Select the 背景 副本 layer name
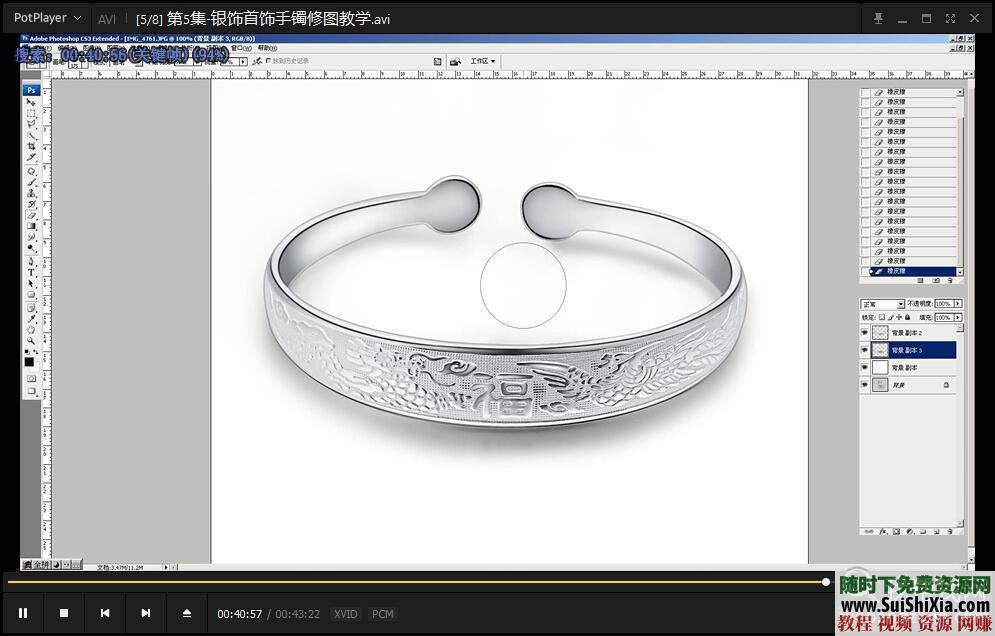Screen dimensions: 995x636 point(904,368)
